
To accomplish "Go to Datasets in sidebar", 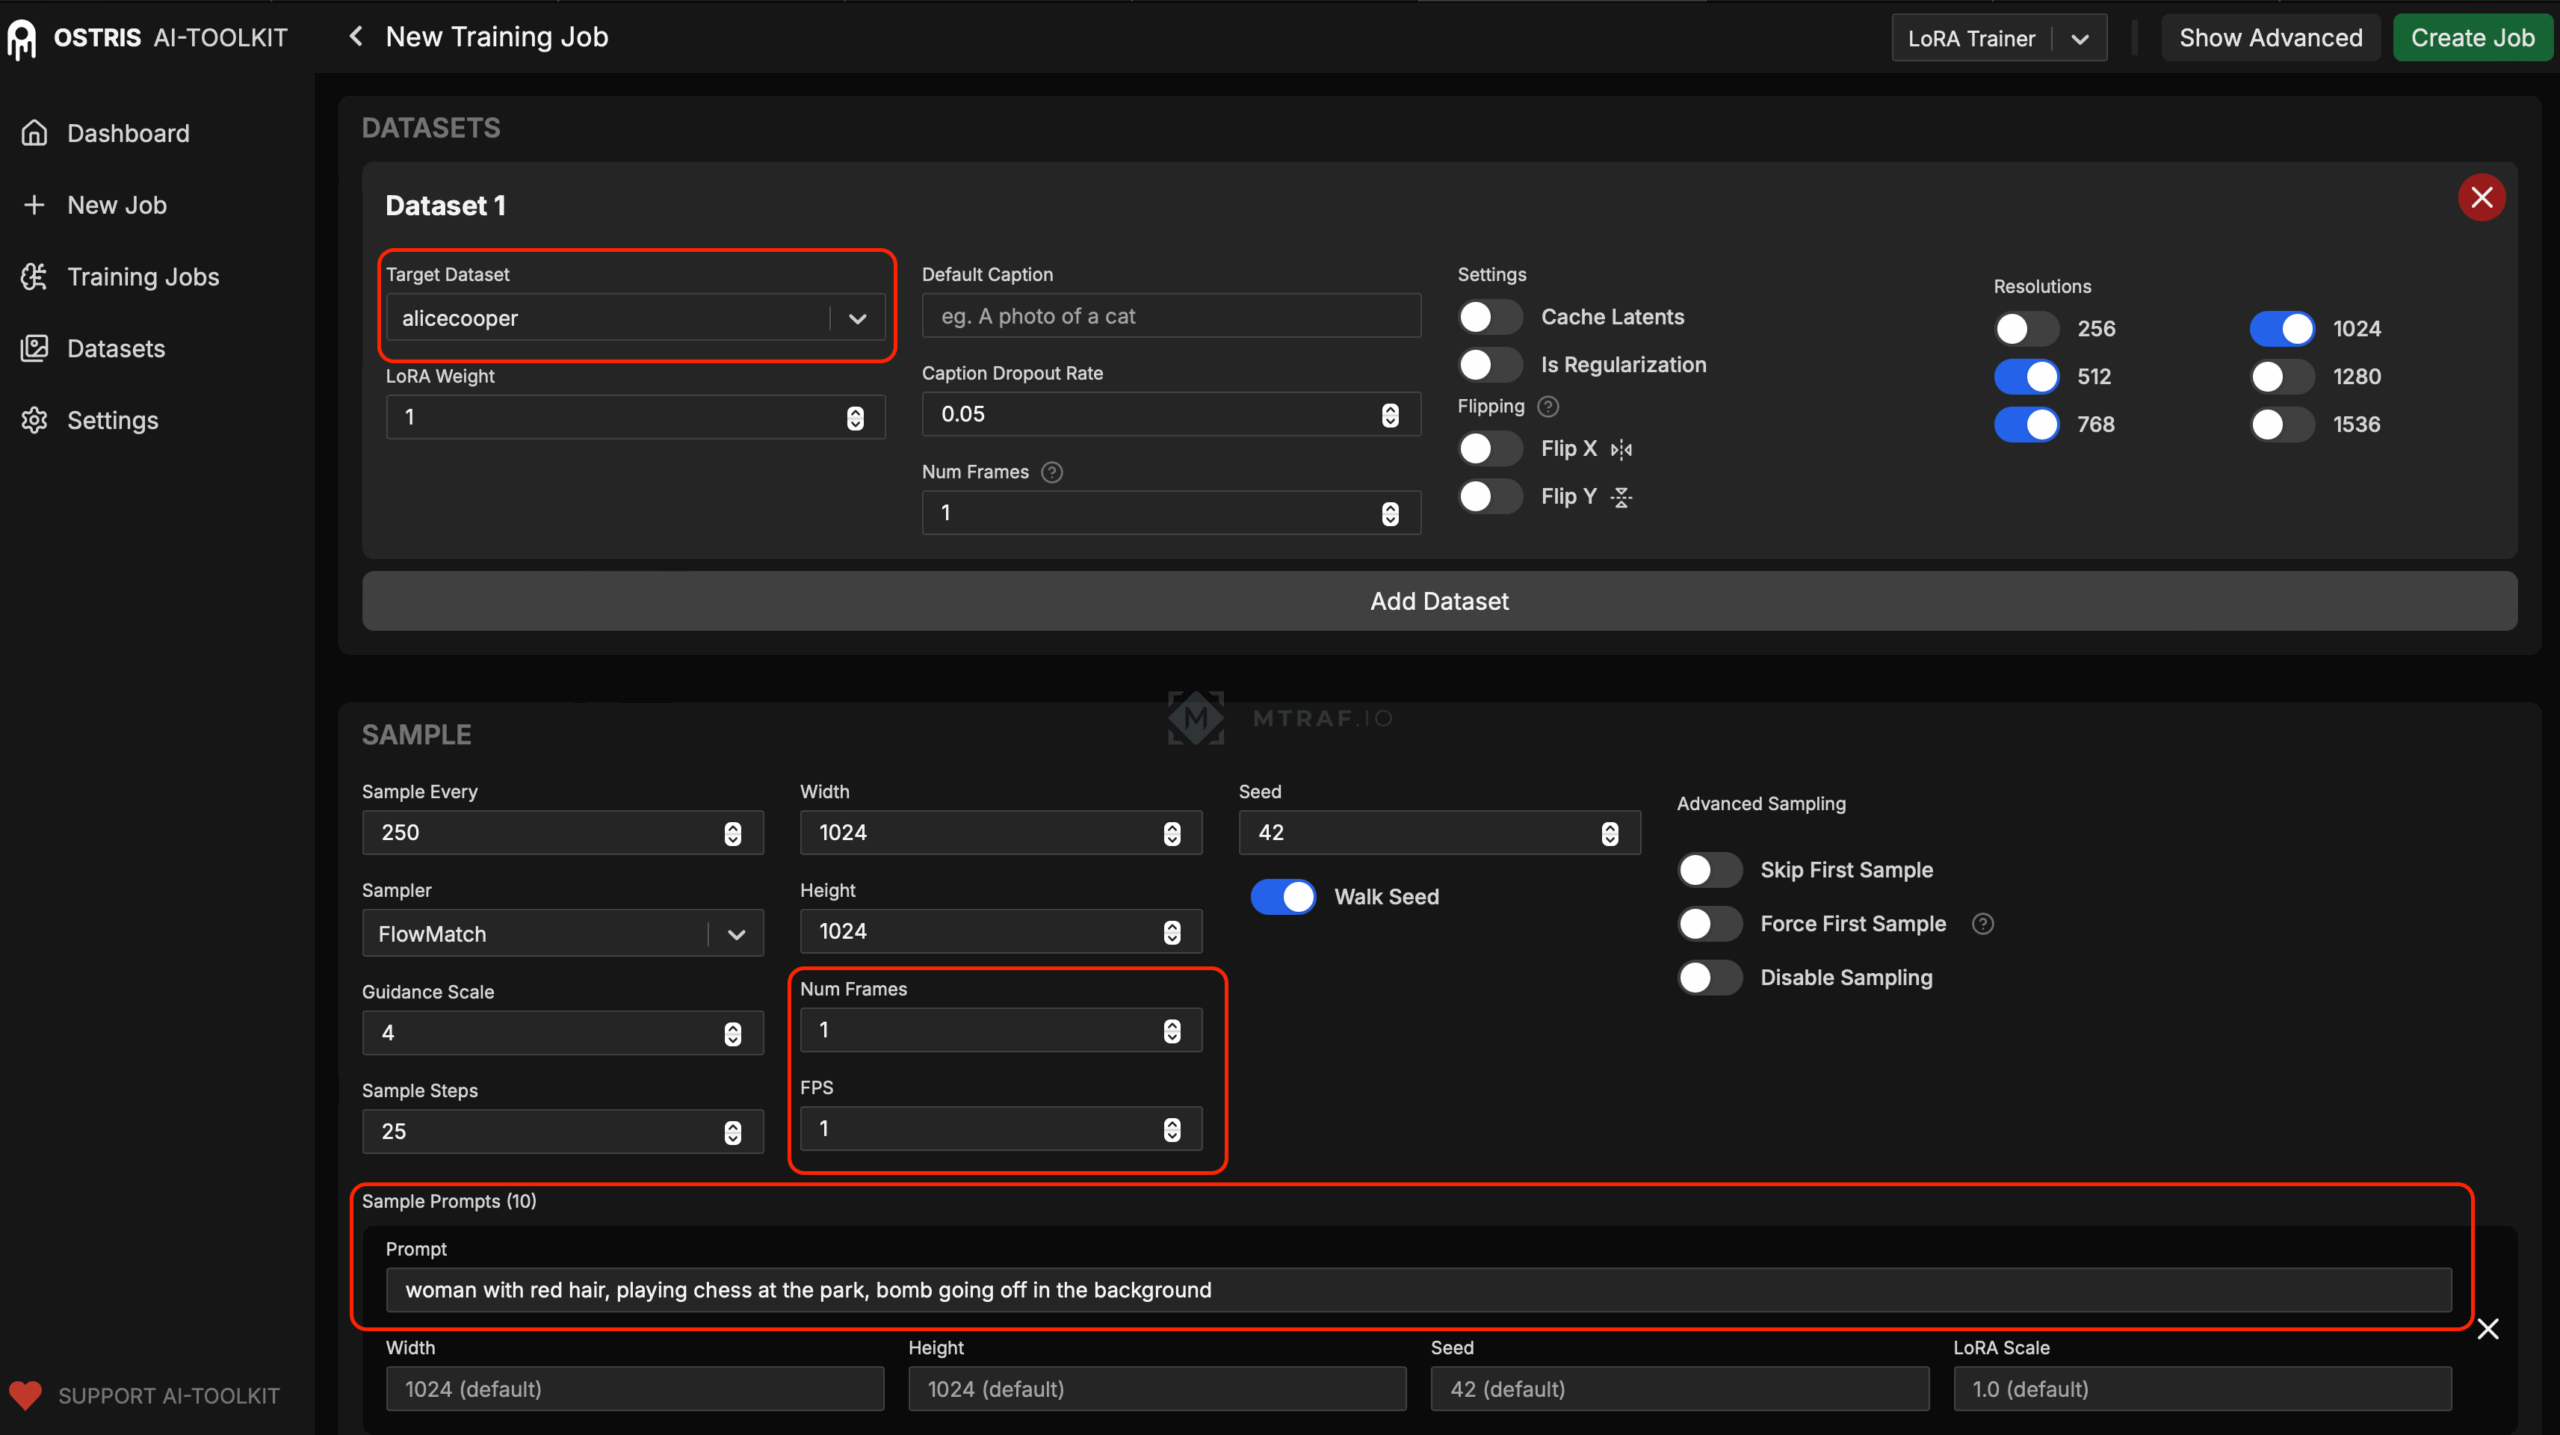I will click(116, 349).
